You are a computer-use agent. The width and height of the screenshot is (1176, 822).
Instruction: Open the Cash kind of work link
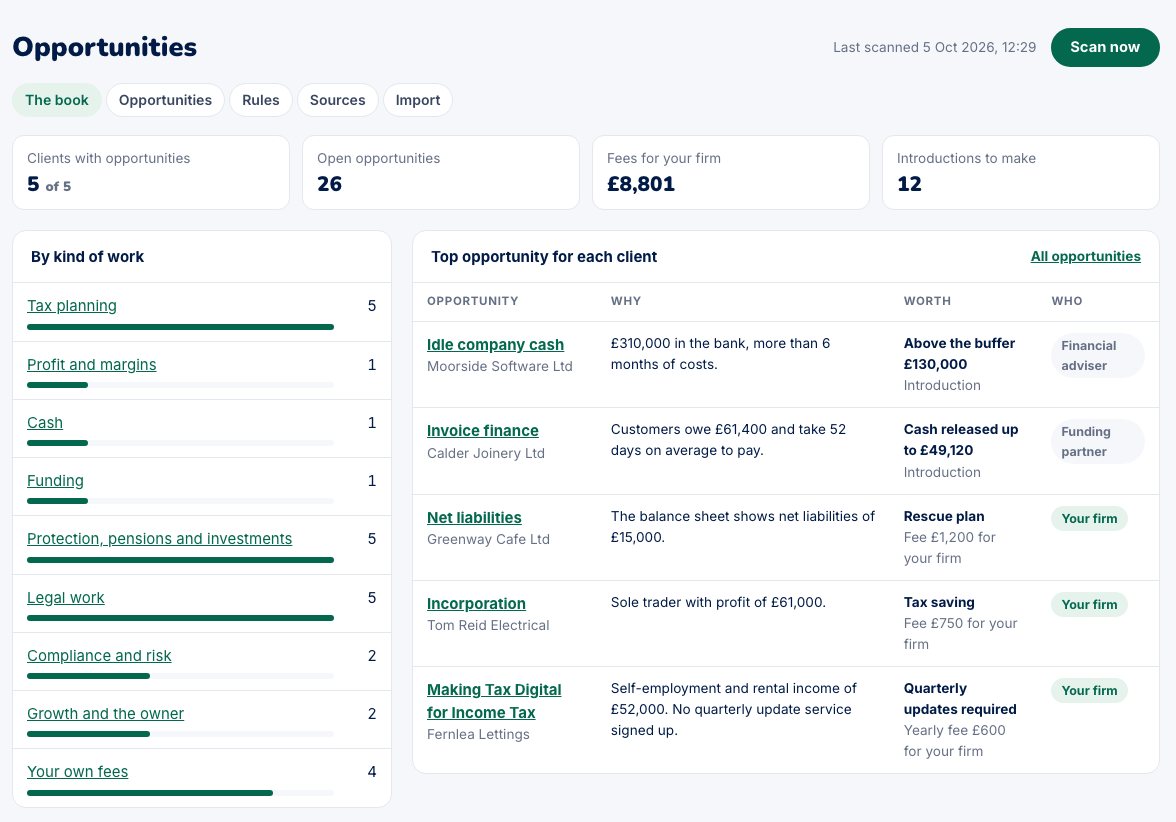pyautogui.click(x=45, y=423)
